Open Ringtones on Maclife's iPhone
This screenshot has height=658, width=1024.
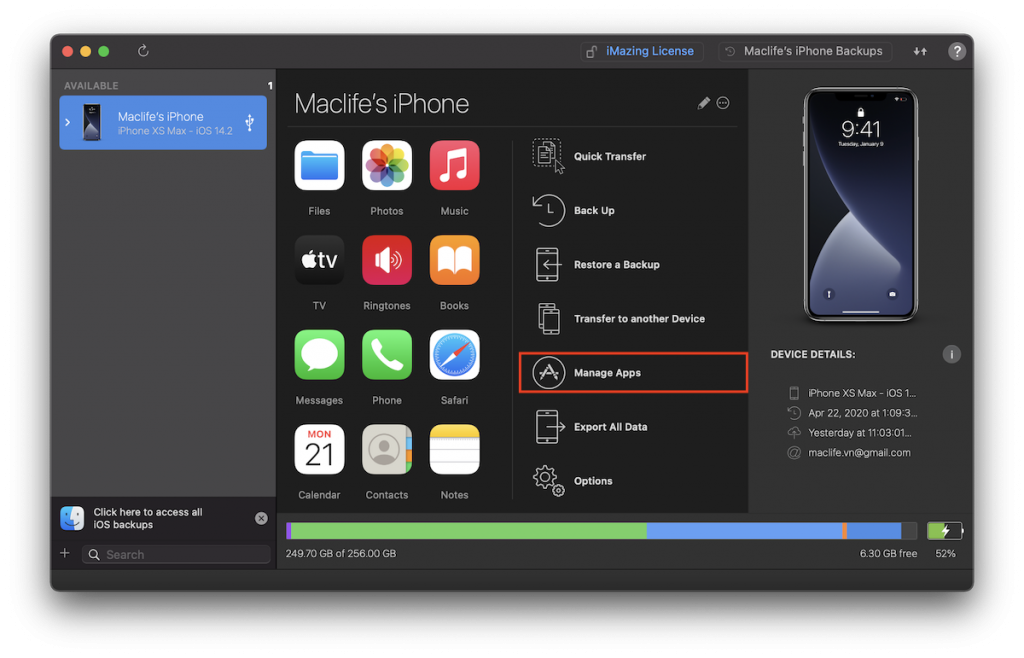click(x=386, y=260)
